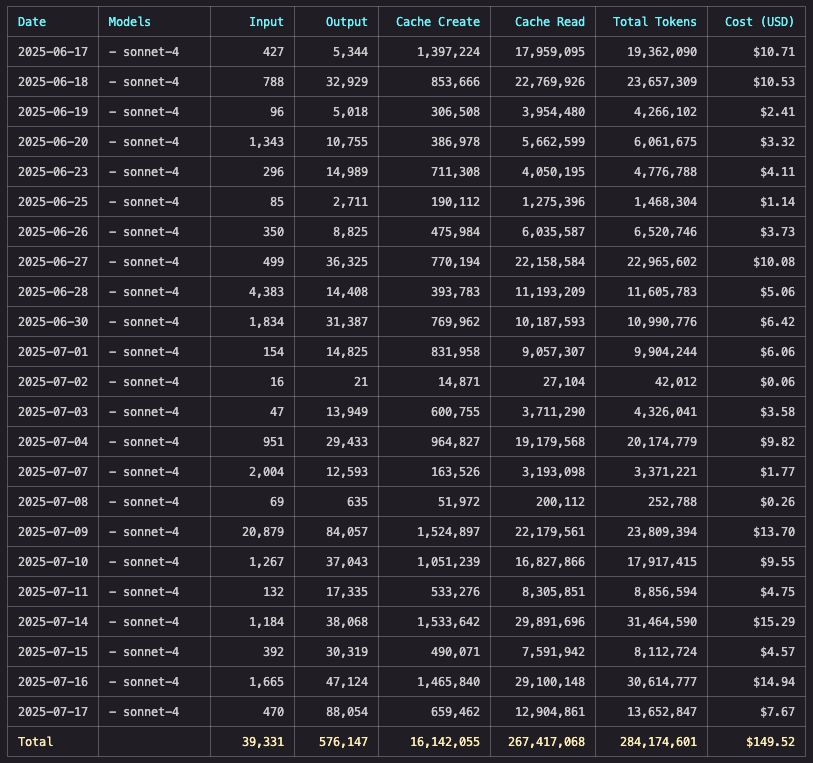
Task: Click the date 2025-06-19
Action: pos(53,112)
